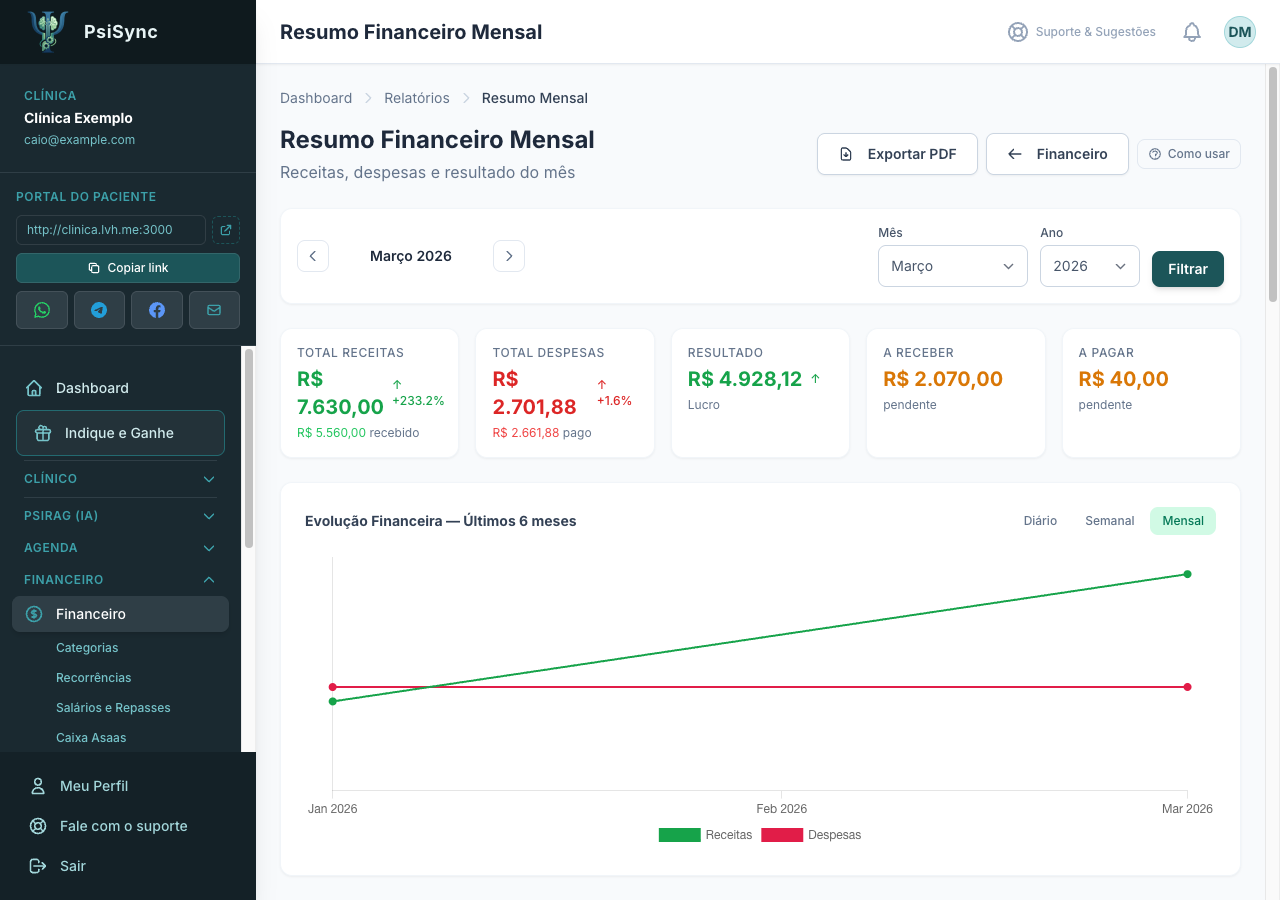Open the Como usar help button
The height and width of the screenshot is (900, 1280).
pyautogui.click(x=1189, y=154)
